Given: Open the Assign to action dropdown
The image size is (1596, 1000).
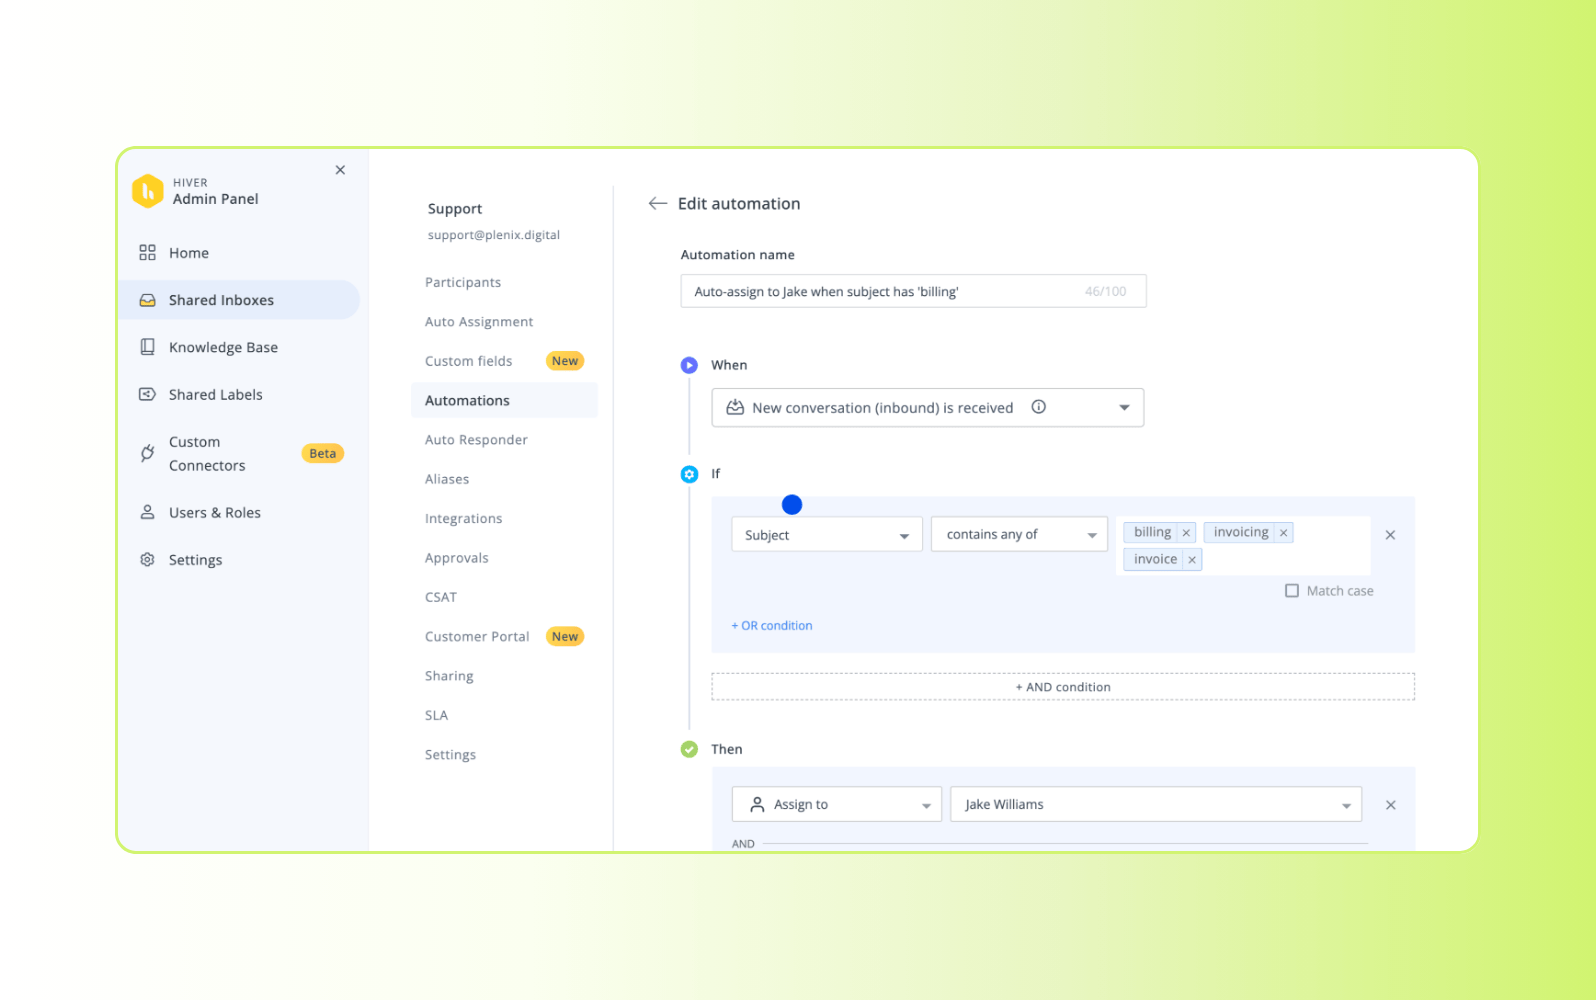Looking at the screenshot, I should pyautogui.click(x=837, y=804).
